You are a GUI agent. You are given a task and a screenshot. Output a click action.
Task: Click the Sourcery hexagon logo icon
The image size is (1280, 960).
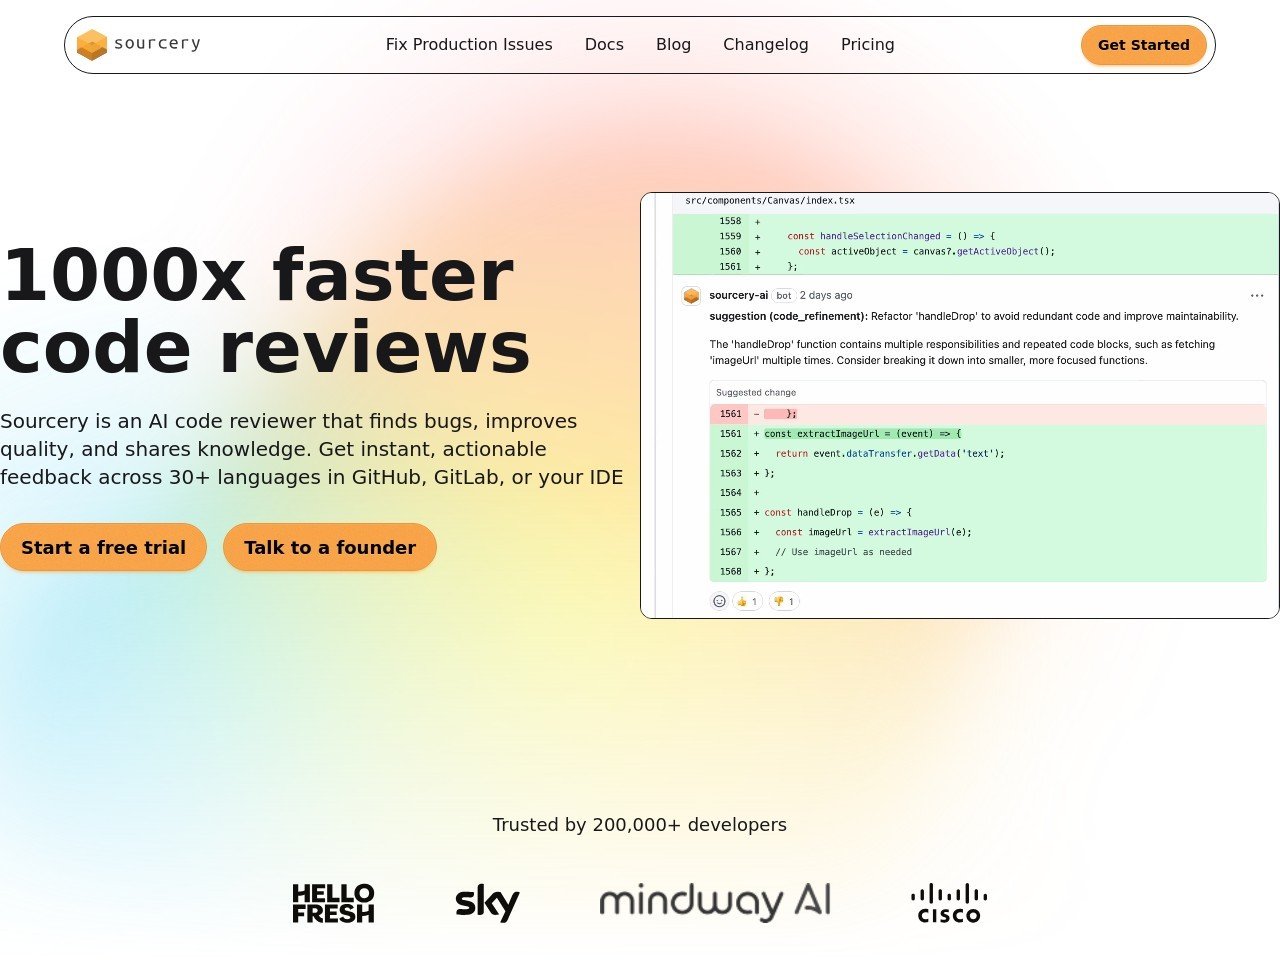pos(92,45)
